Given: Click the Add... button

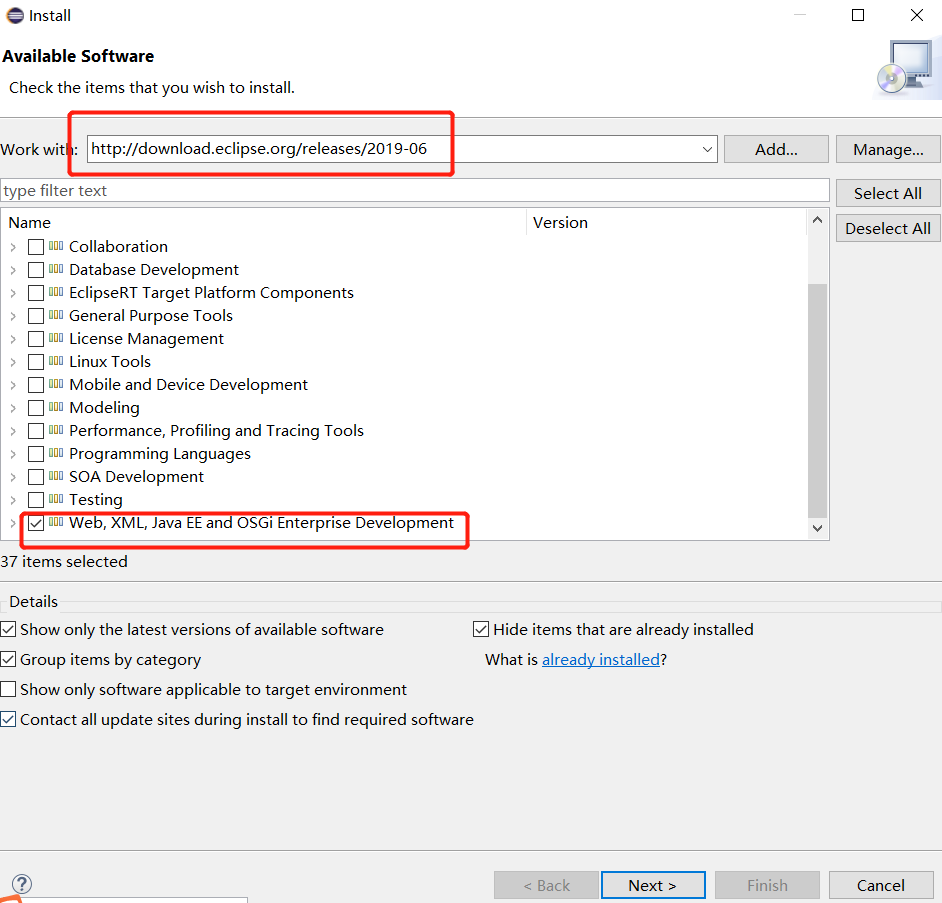Looking at the screenshot, I should pos(776,149).
